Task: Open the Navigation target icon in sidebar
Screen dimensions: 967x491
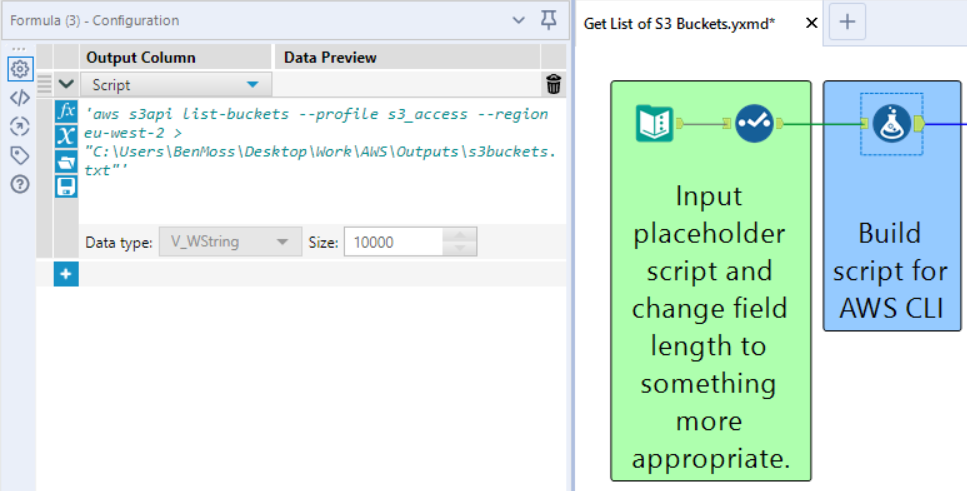Action: point(20,126)
